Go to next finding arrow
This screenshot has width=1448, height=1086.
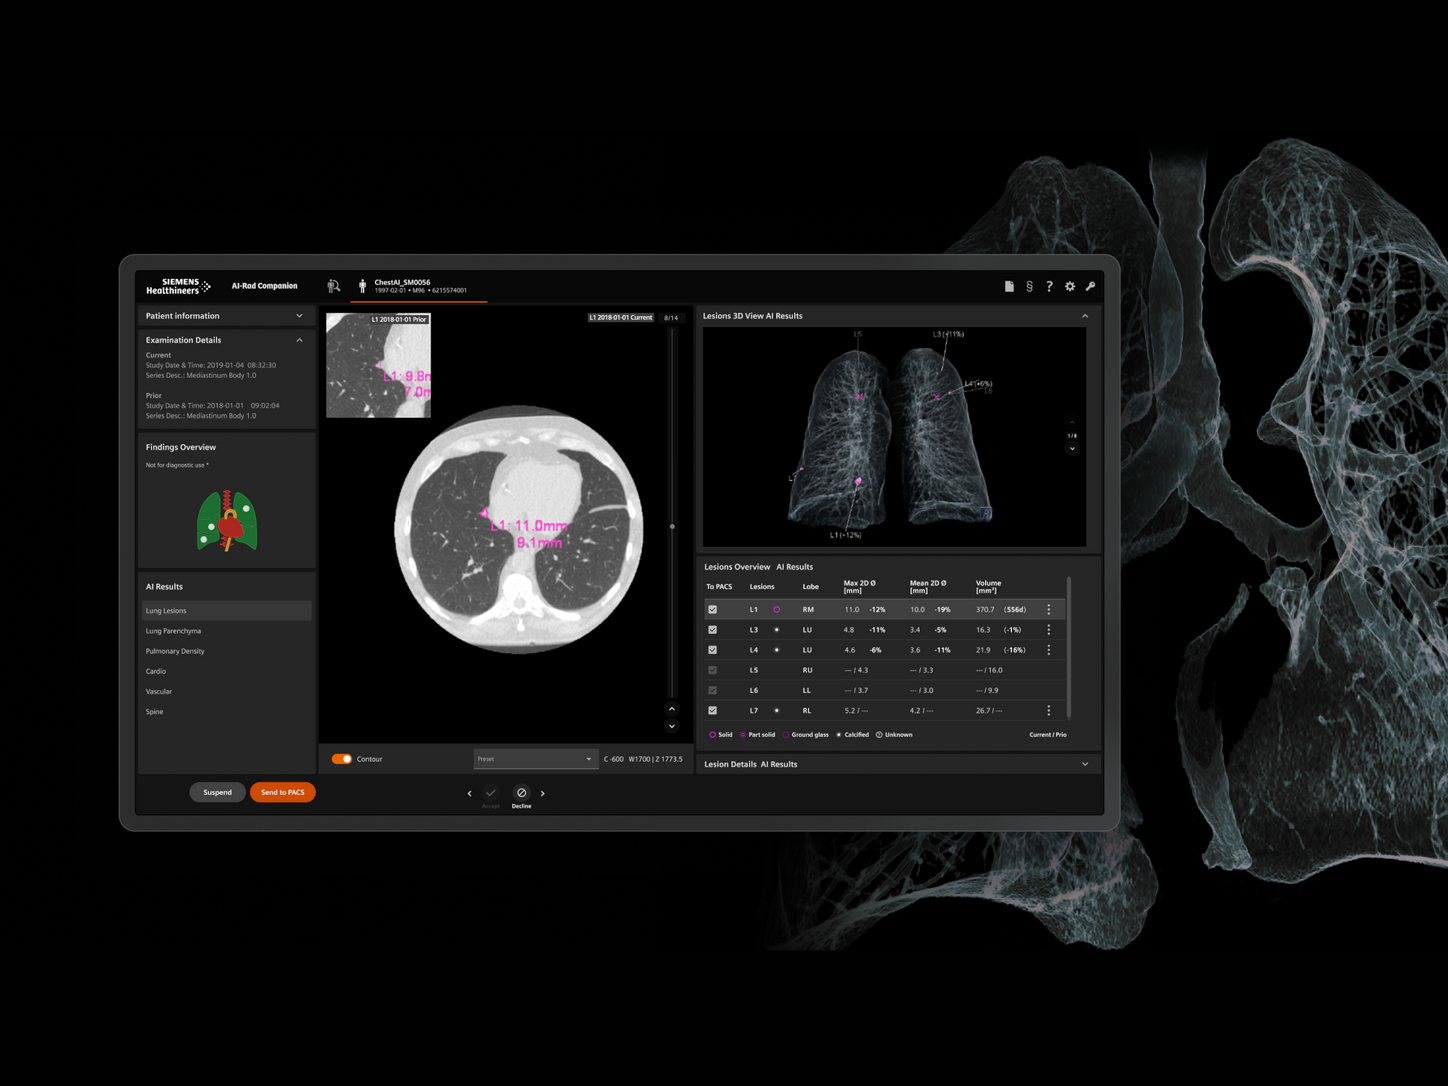coord(543,794)
